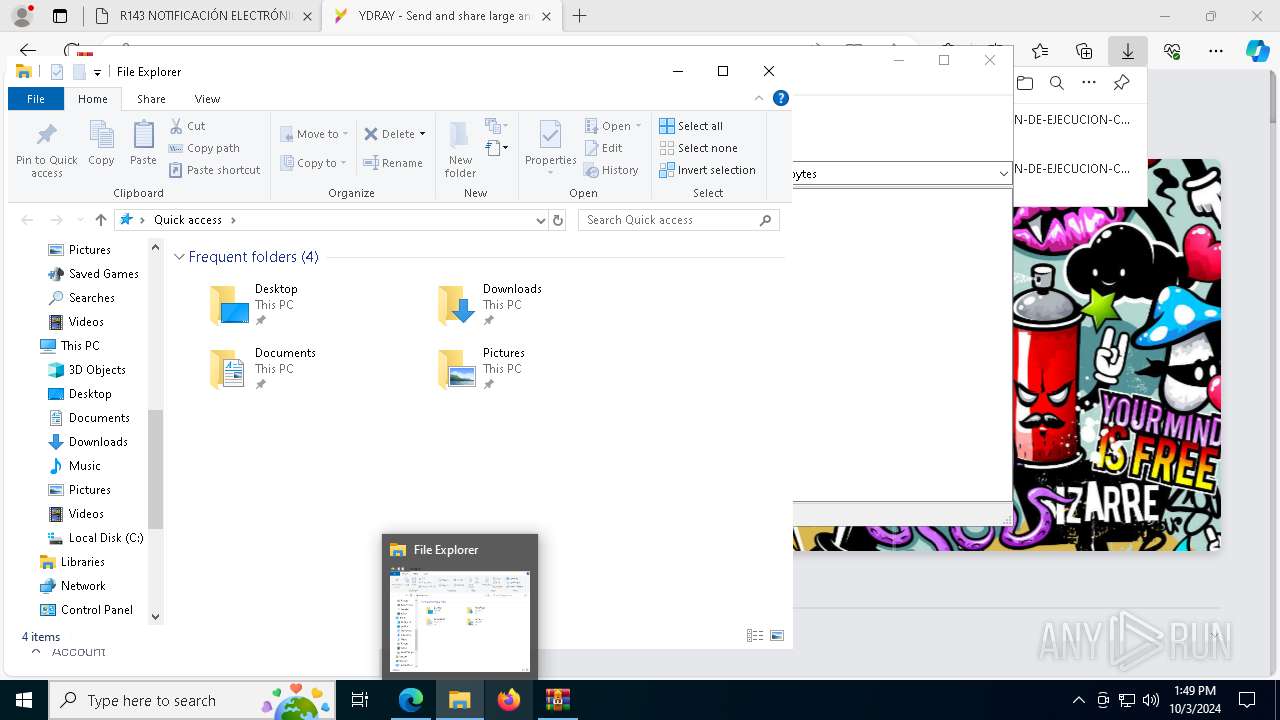1280x720 pixels.
Task: Open address bar history dropdown
Action: pyautogui.click(x=541, y=220)
